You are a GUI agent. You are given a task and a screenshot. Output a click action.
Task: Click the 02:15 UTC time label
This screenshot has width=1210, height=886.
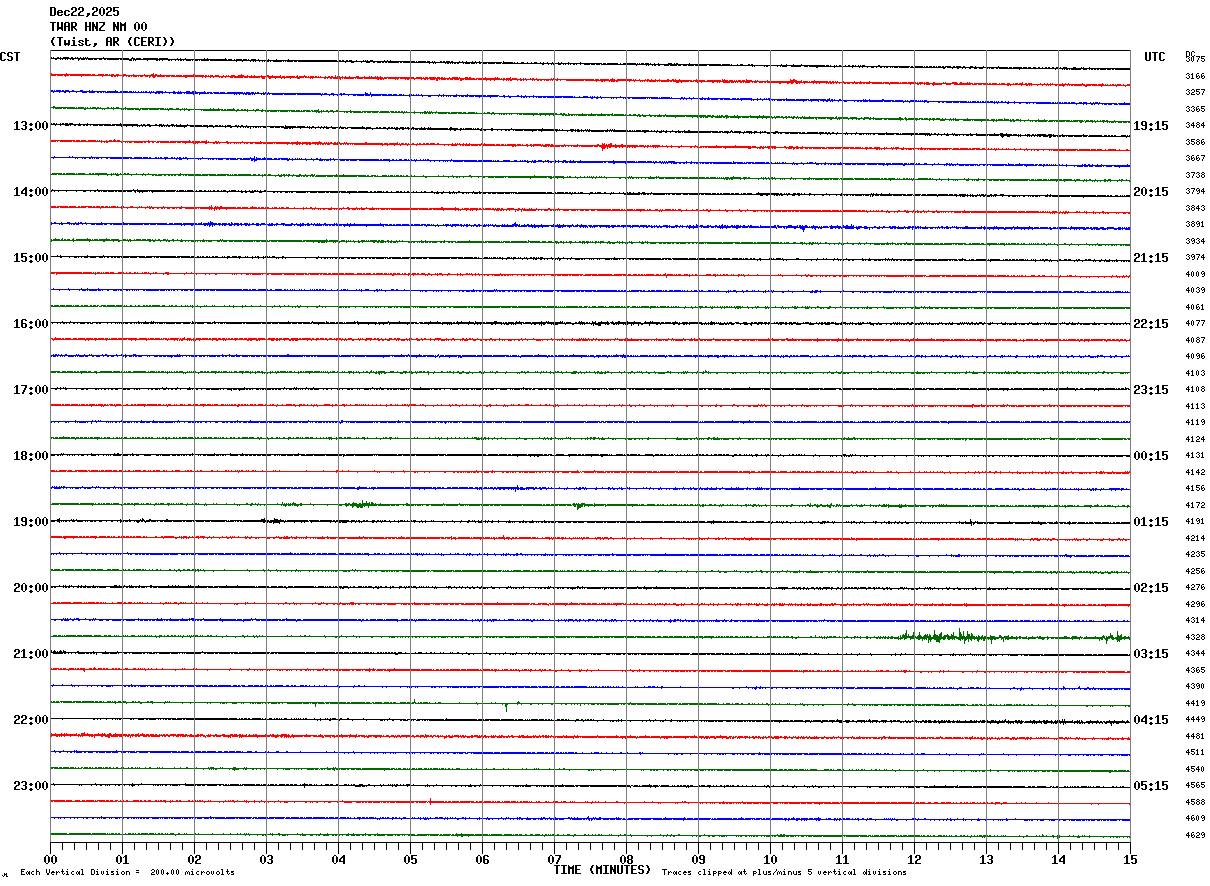[1151, 588]
